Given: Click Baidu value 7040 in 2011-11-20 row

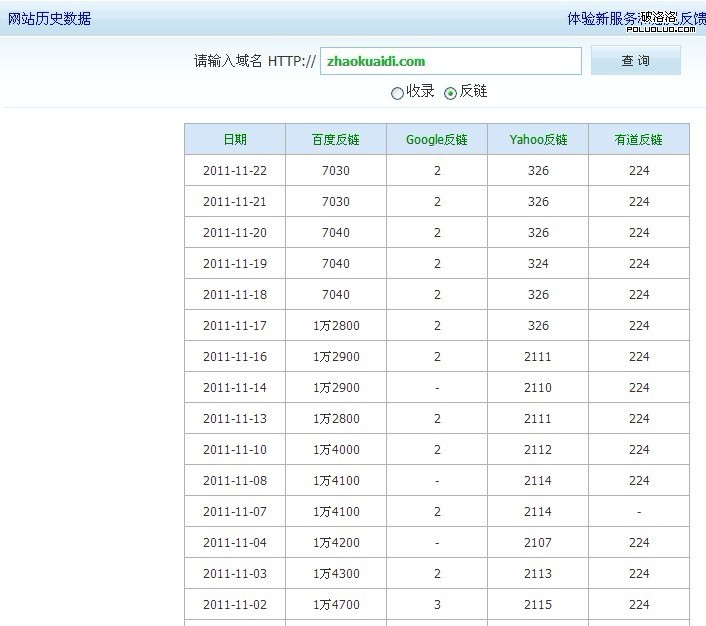Looking at the screenshot, I should pyautogui.click(x=336, y=233).
